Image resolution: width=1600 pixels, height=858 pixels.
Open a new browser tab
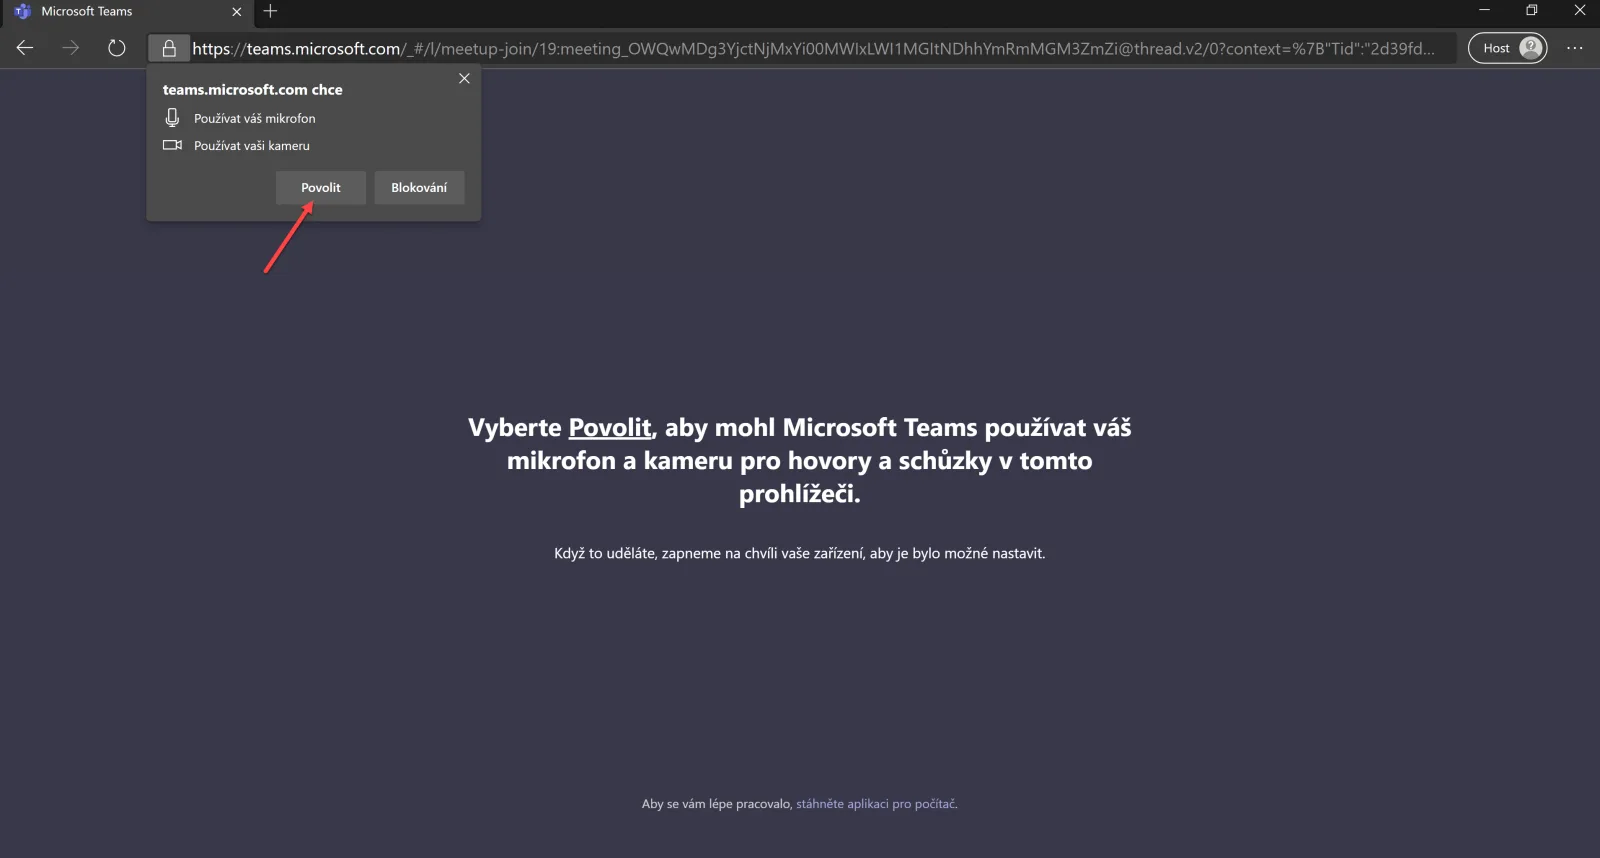tap(270, 12)
